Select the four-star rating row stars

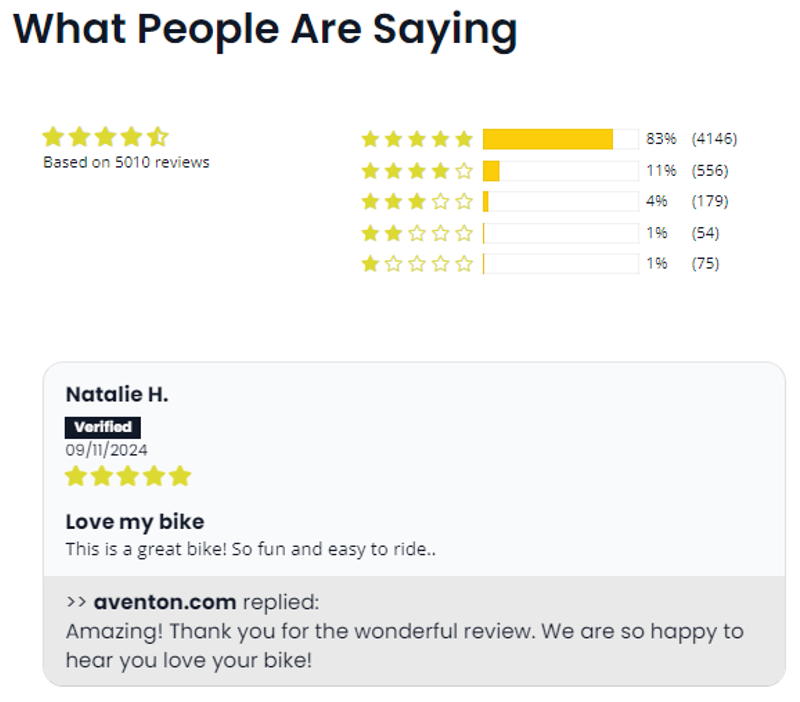pos(417,171)
